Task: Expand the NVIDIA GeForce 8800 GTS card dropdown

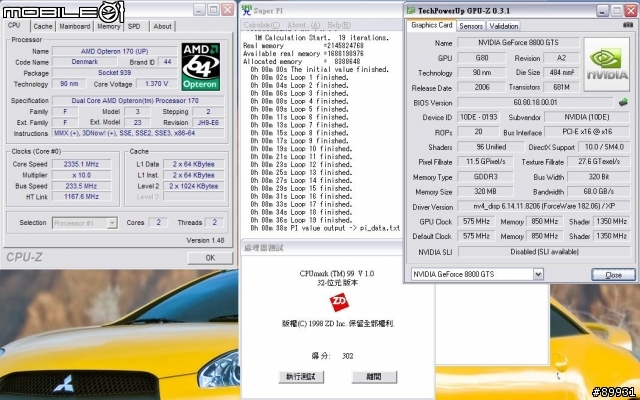Action: (x=538, y=274)
